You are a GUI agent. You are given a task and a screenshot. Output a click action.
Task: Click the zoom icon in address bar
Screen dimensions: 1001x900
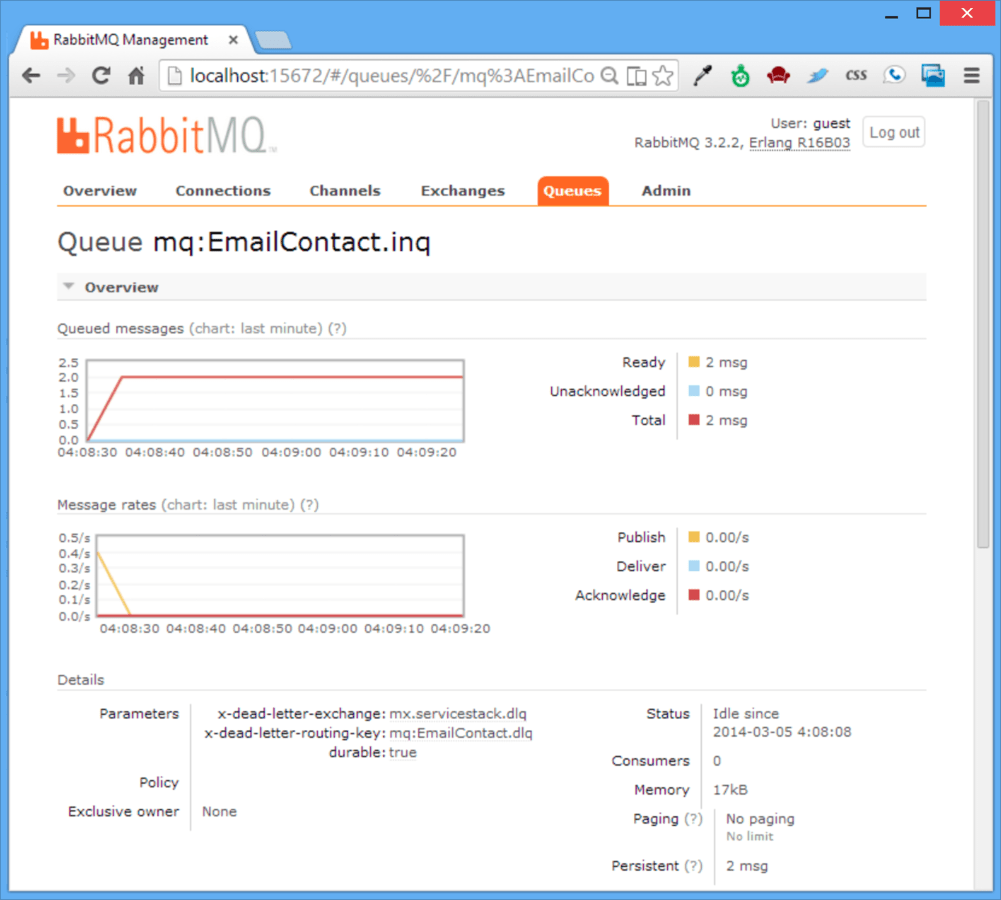609,75
